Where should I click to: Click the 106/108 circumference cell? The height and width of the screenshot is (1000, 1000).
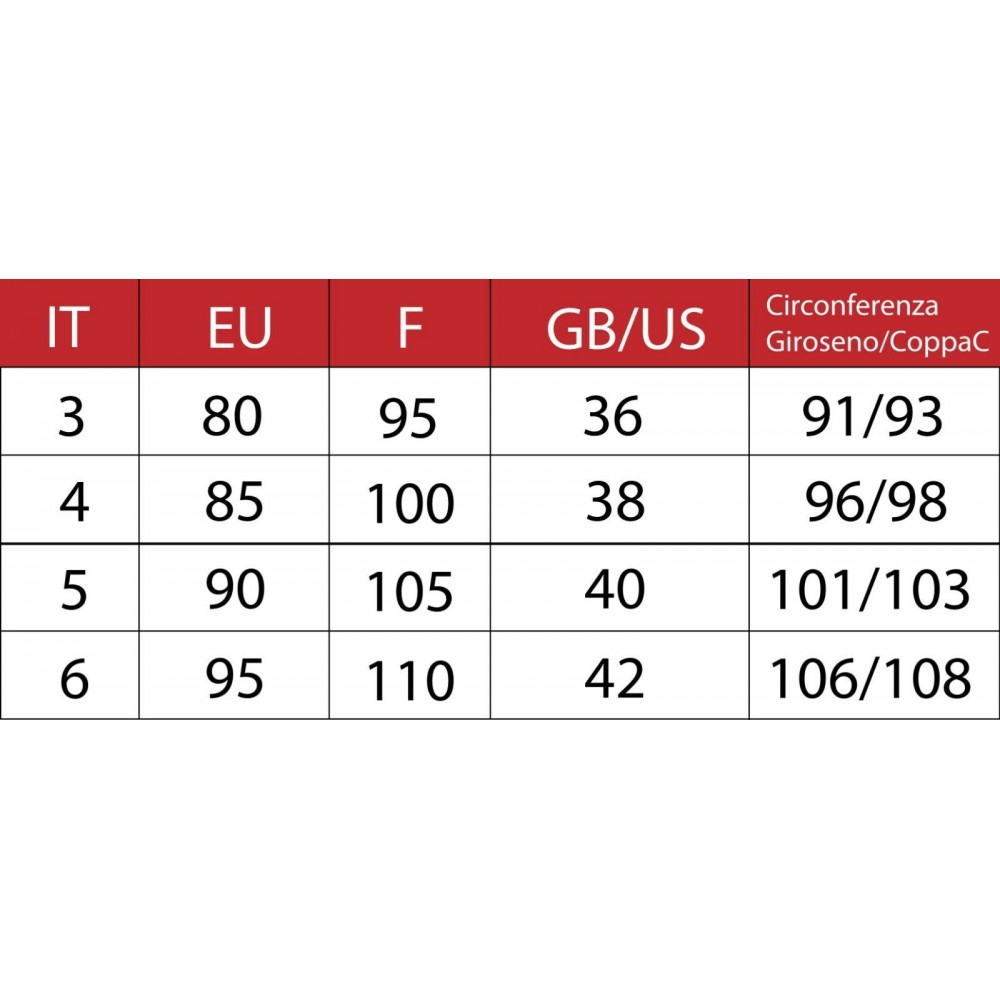tap(870, 677)
